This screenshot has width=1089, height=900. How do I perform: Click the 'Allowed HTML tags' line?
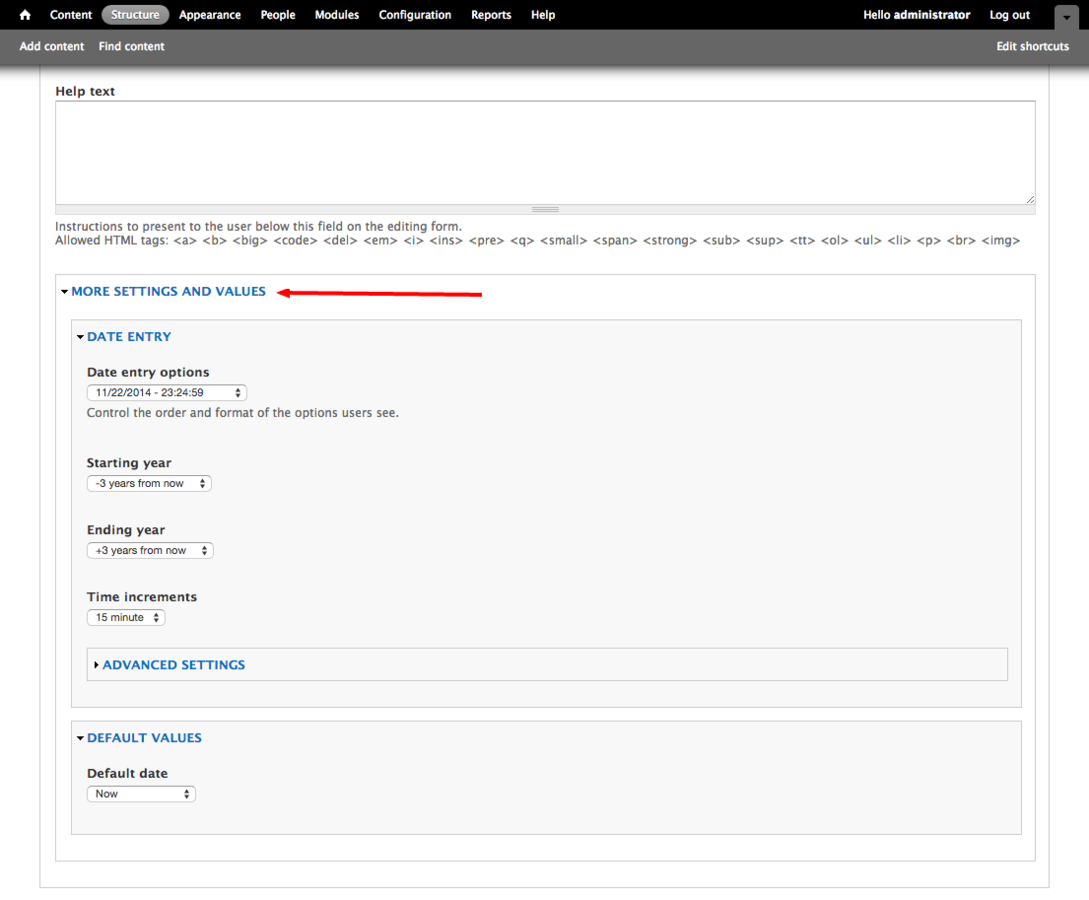538,240
